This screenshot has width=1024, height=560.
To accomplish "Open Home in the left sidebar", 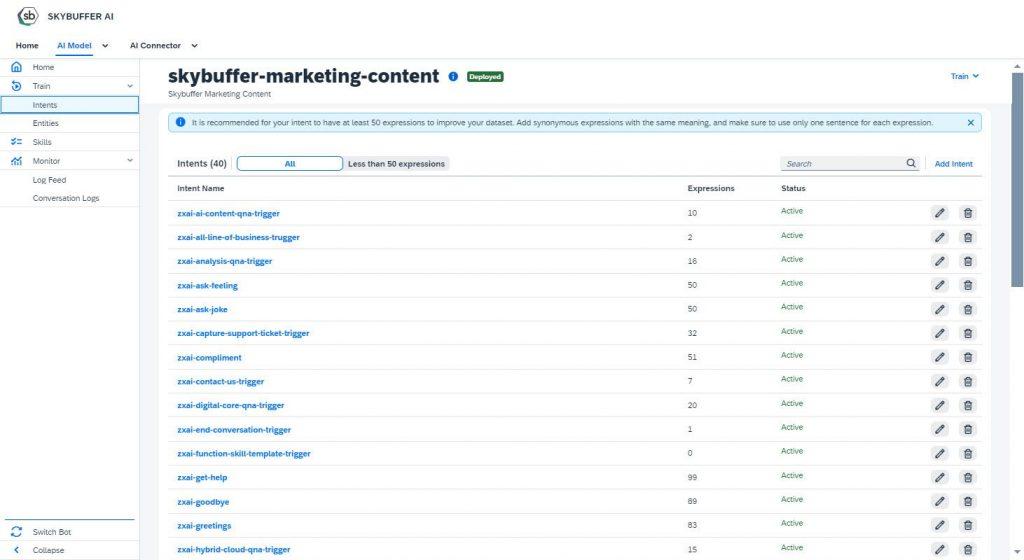I will click(x=69, y=67).
